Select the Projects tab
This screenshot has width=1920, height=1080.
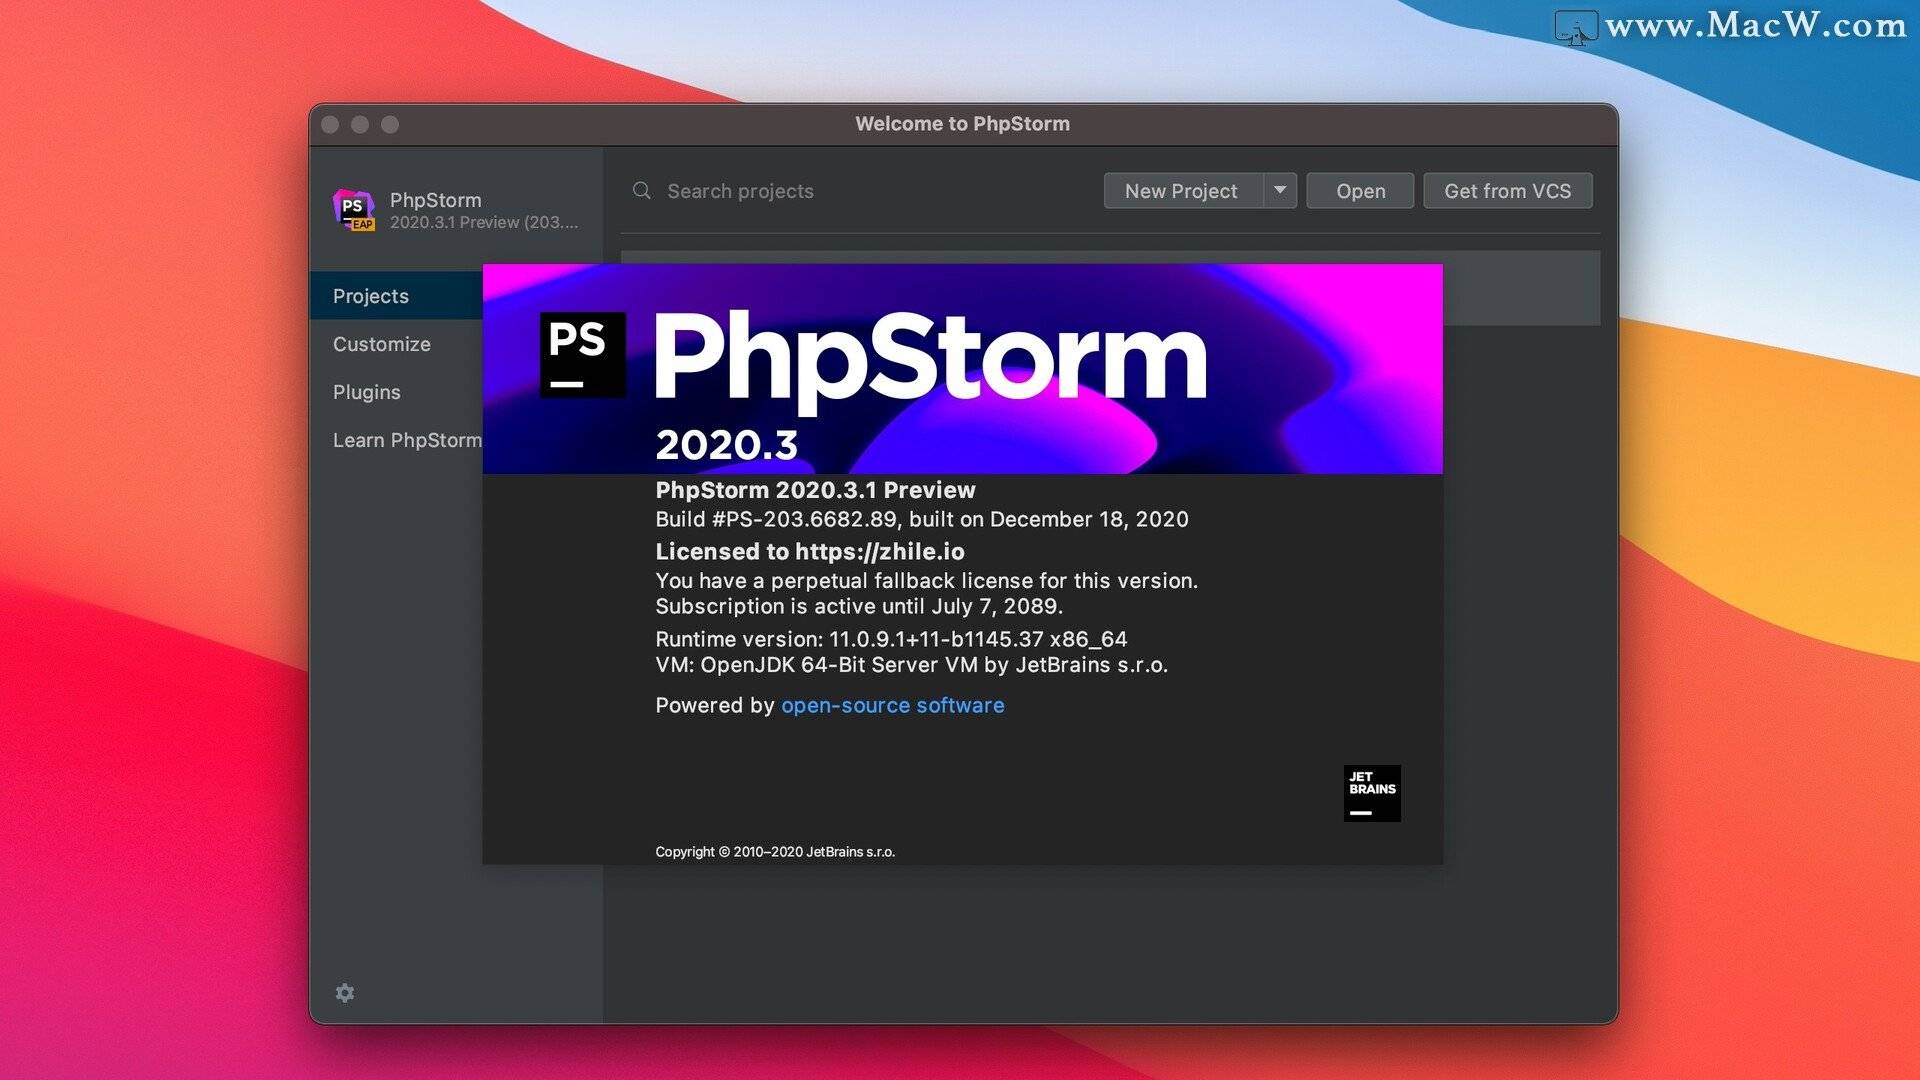397,296
